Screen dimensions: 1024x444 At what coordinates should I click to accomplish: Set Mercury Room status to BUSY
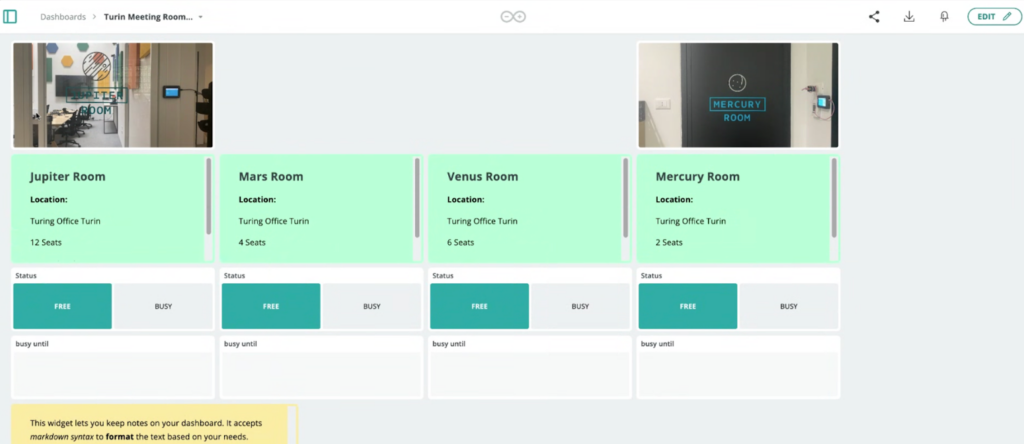pyautogui.click(x=788, y=306)
